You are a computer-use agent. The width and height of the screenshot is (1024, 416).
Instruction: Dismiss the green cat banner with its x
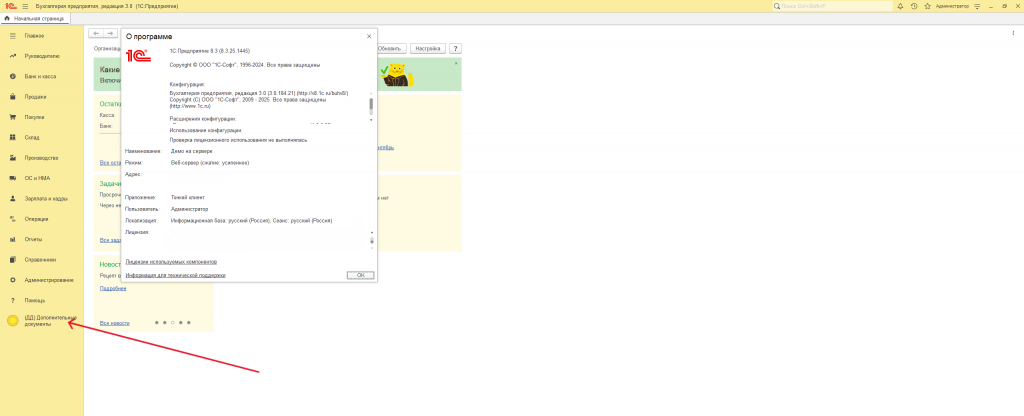tap(456, 63)
